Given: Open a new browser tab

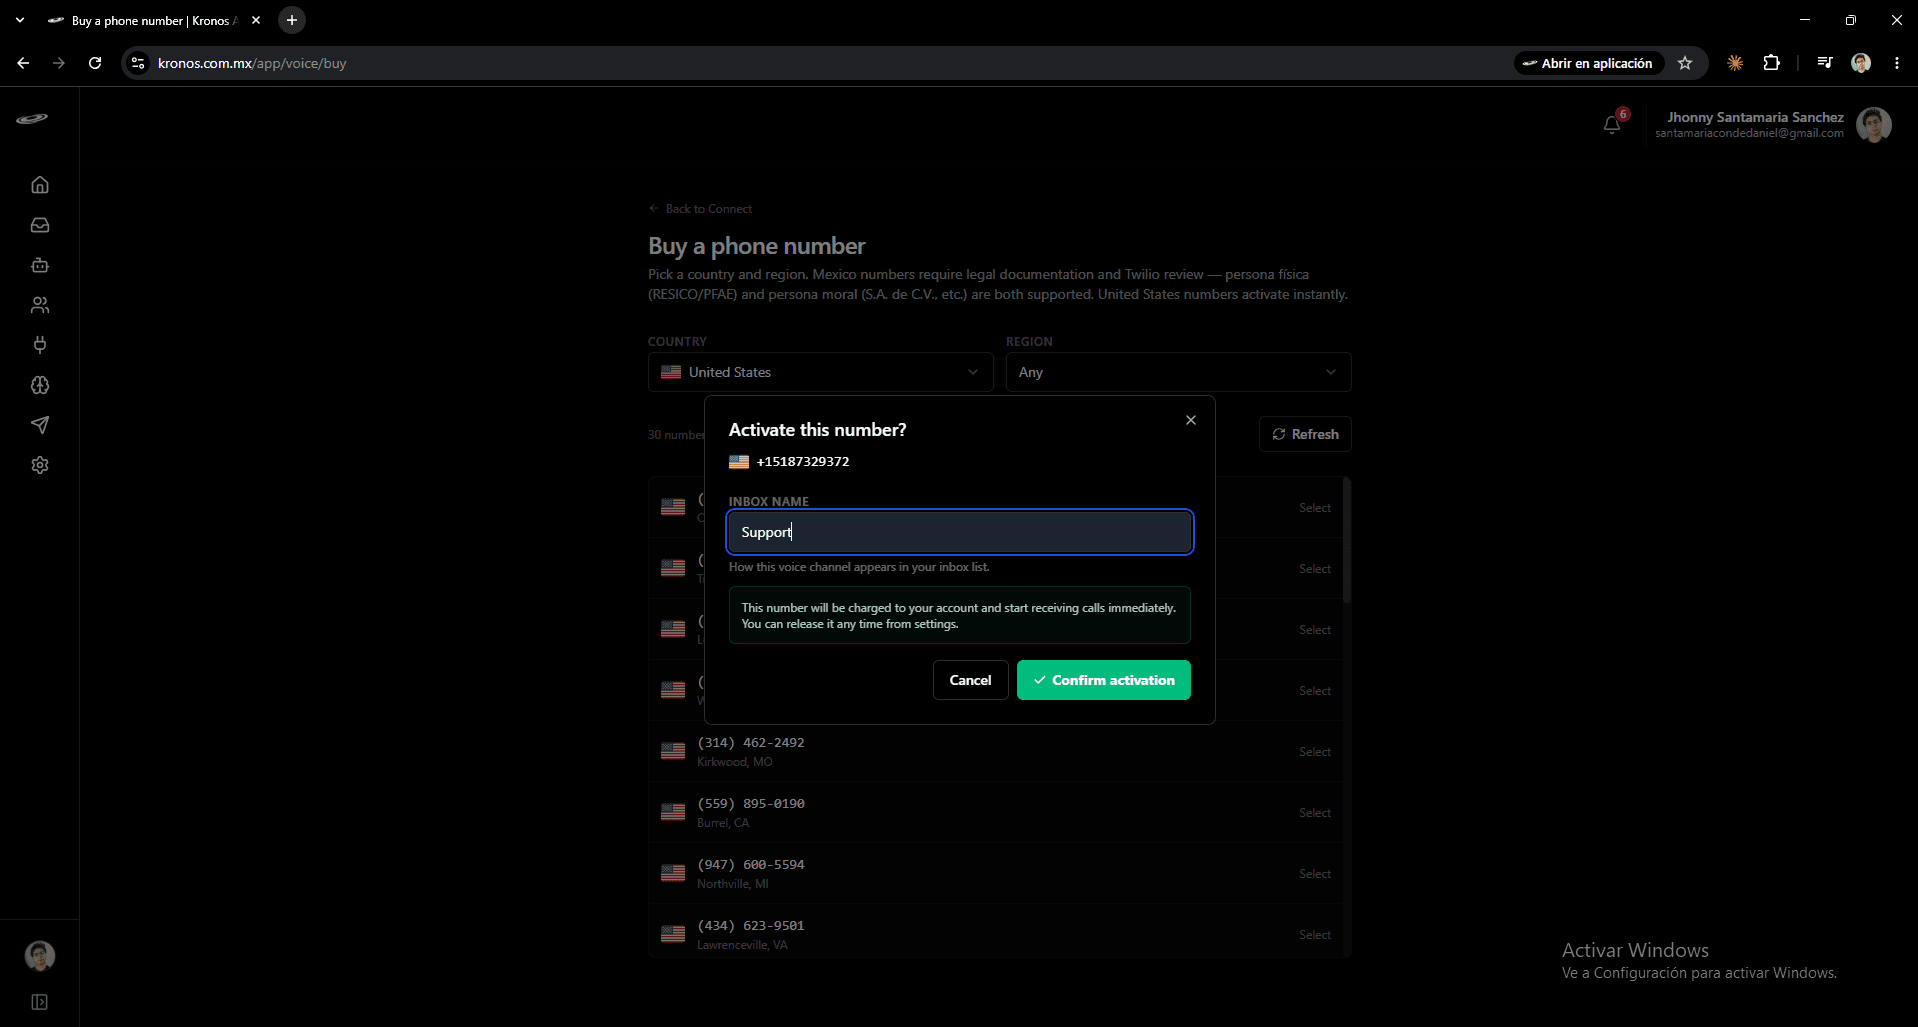Looking at the screenshot, I should 292,20.
